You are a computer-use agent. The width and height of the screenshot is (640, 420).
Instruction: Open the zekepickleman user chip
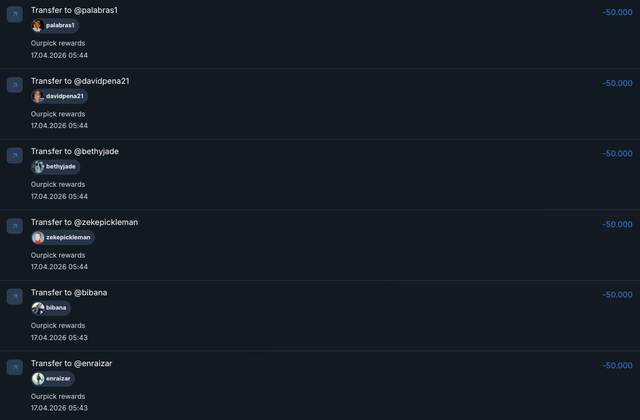(x=63, y=238)
